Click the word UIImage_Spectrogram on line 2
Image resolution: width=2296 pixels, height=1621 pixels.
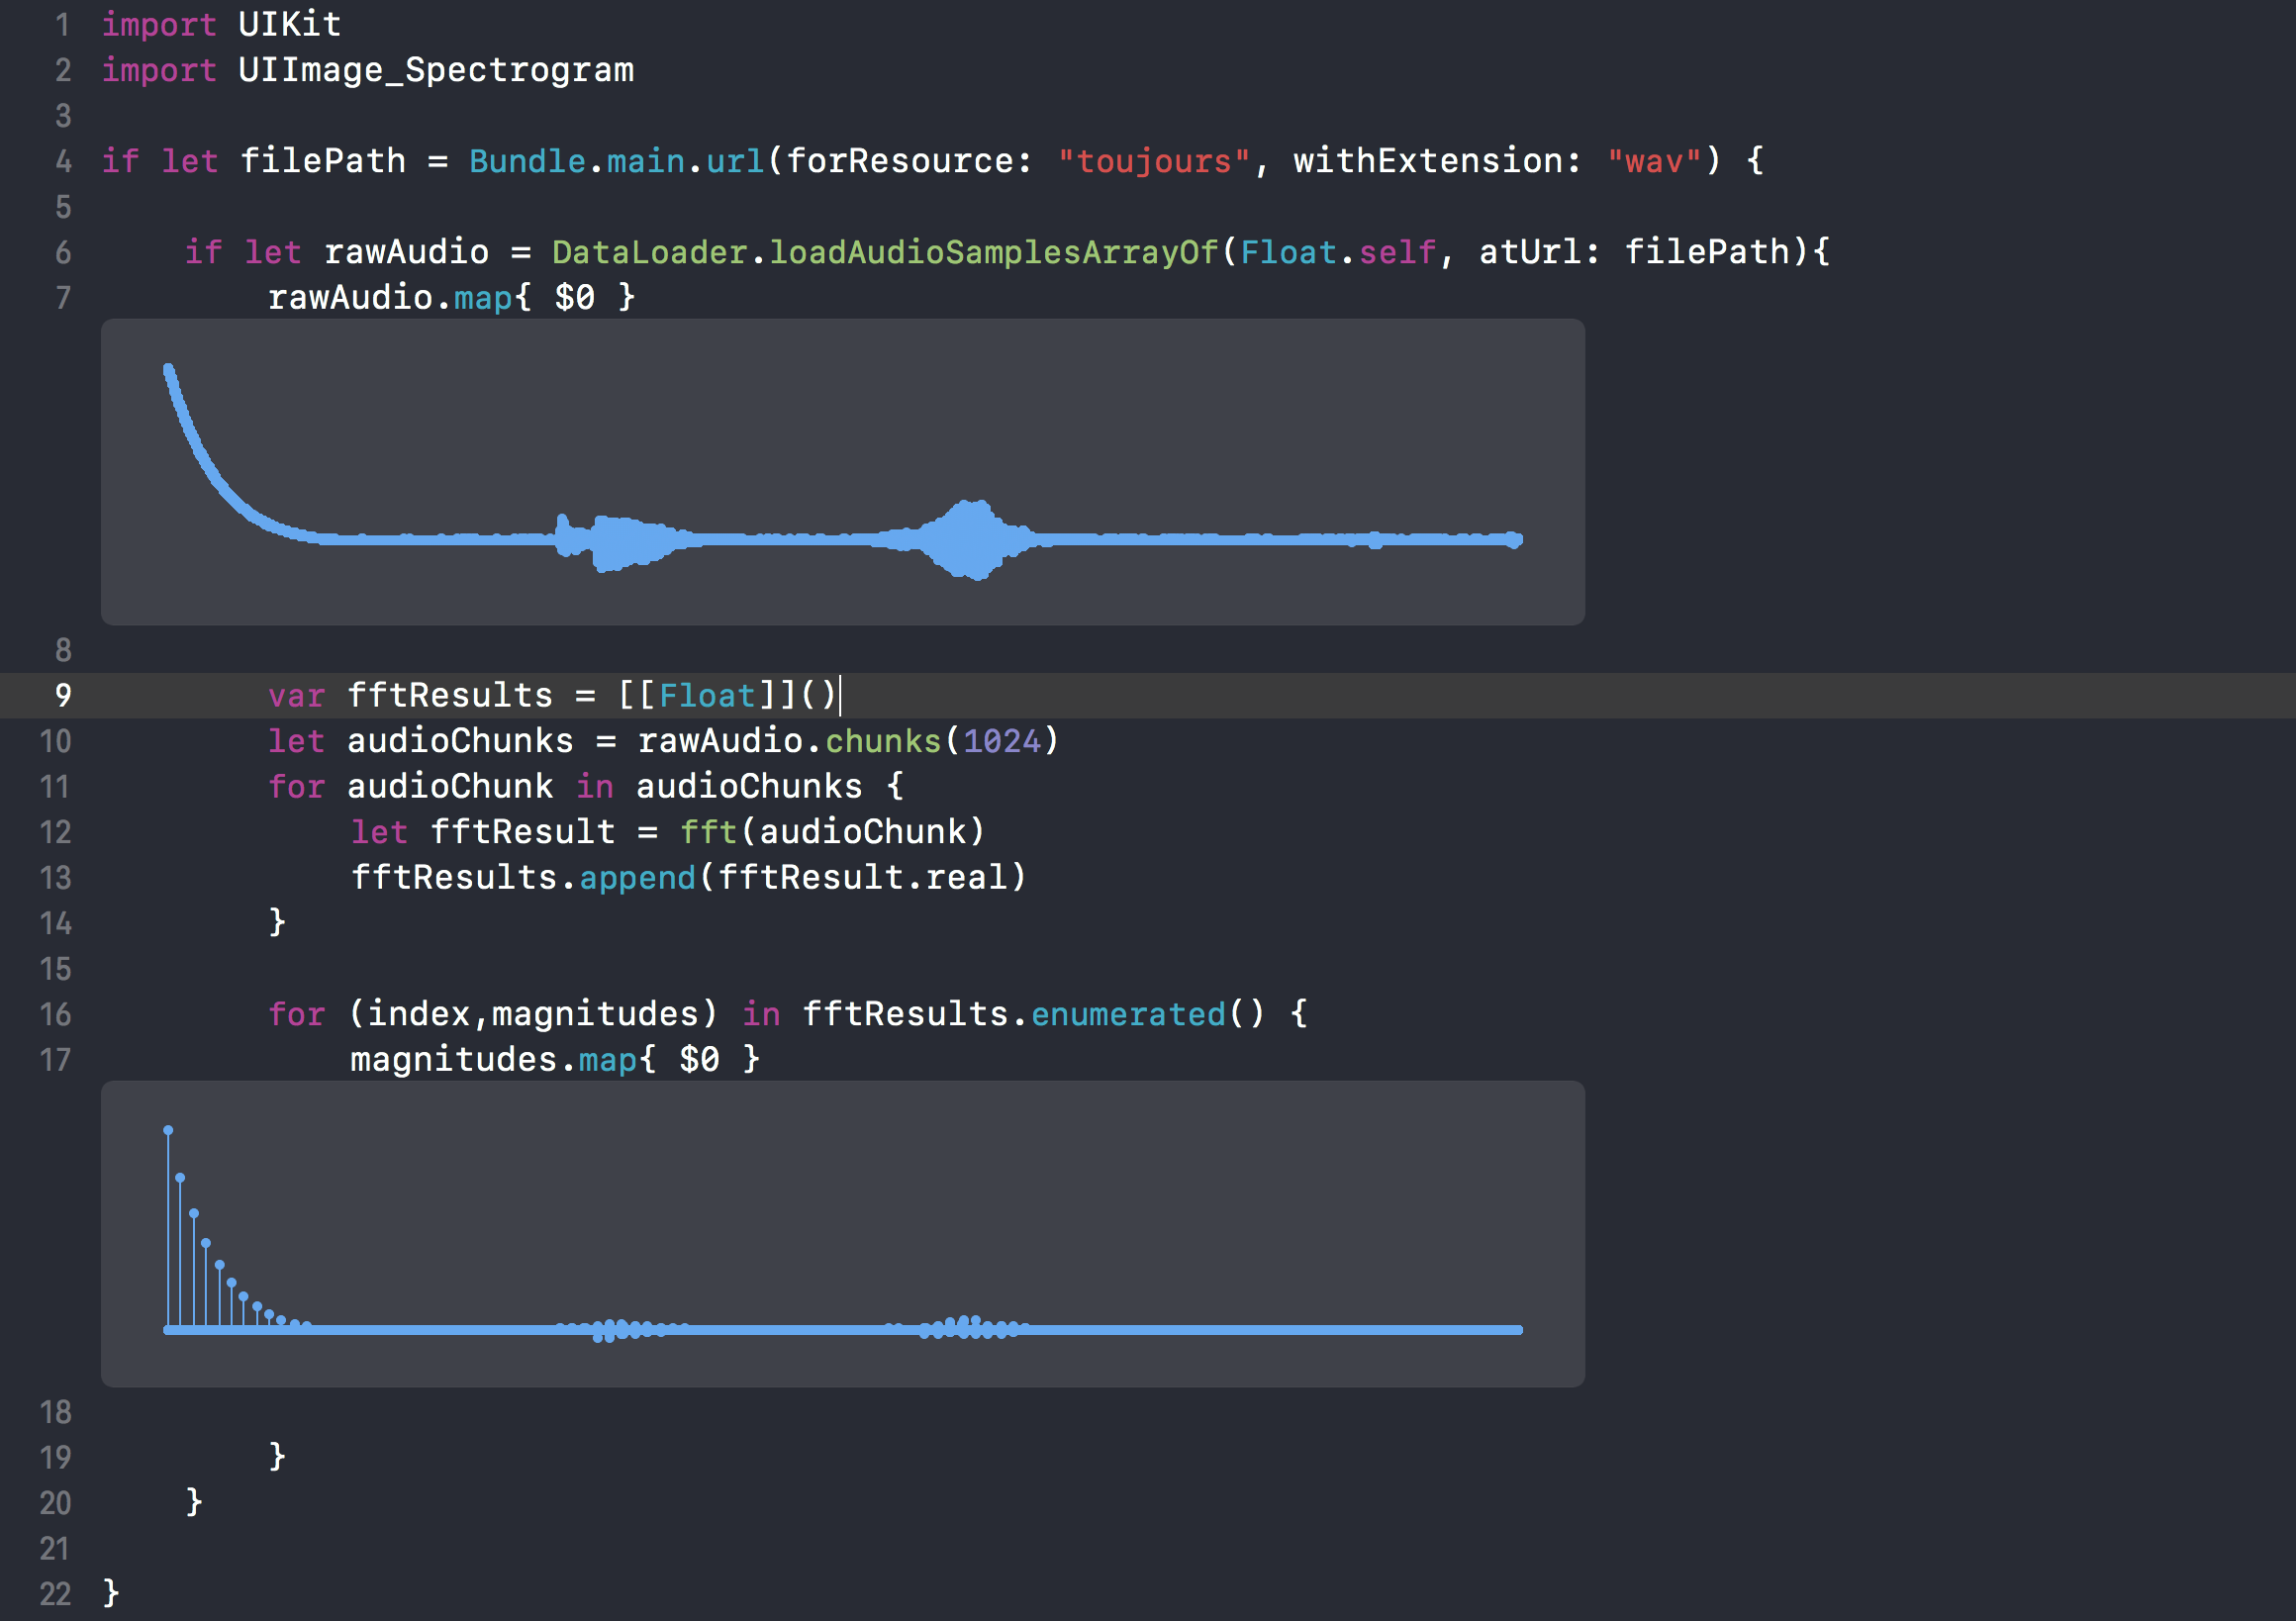[x=436, y=70]
